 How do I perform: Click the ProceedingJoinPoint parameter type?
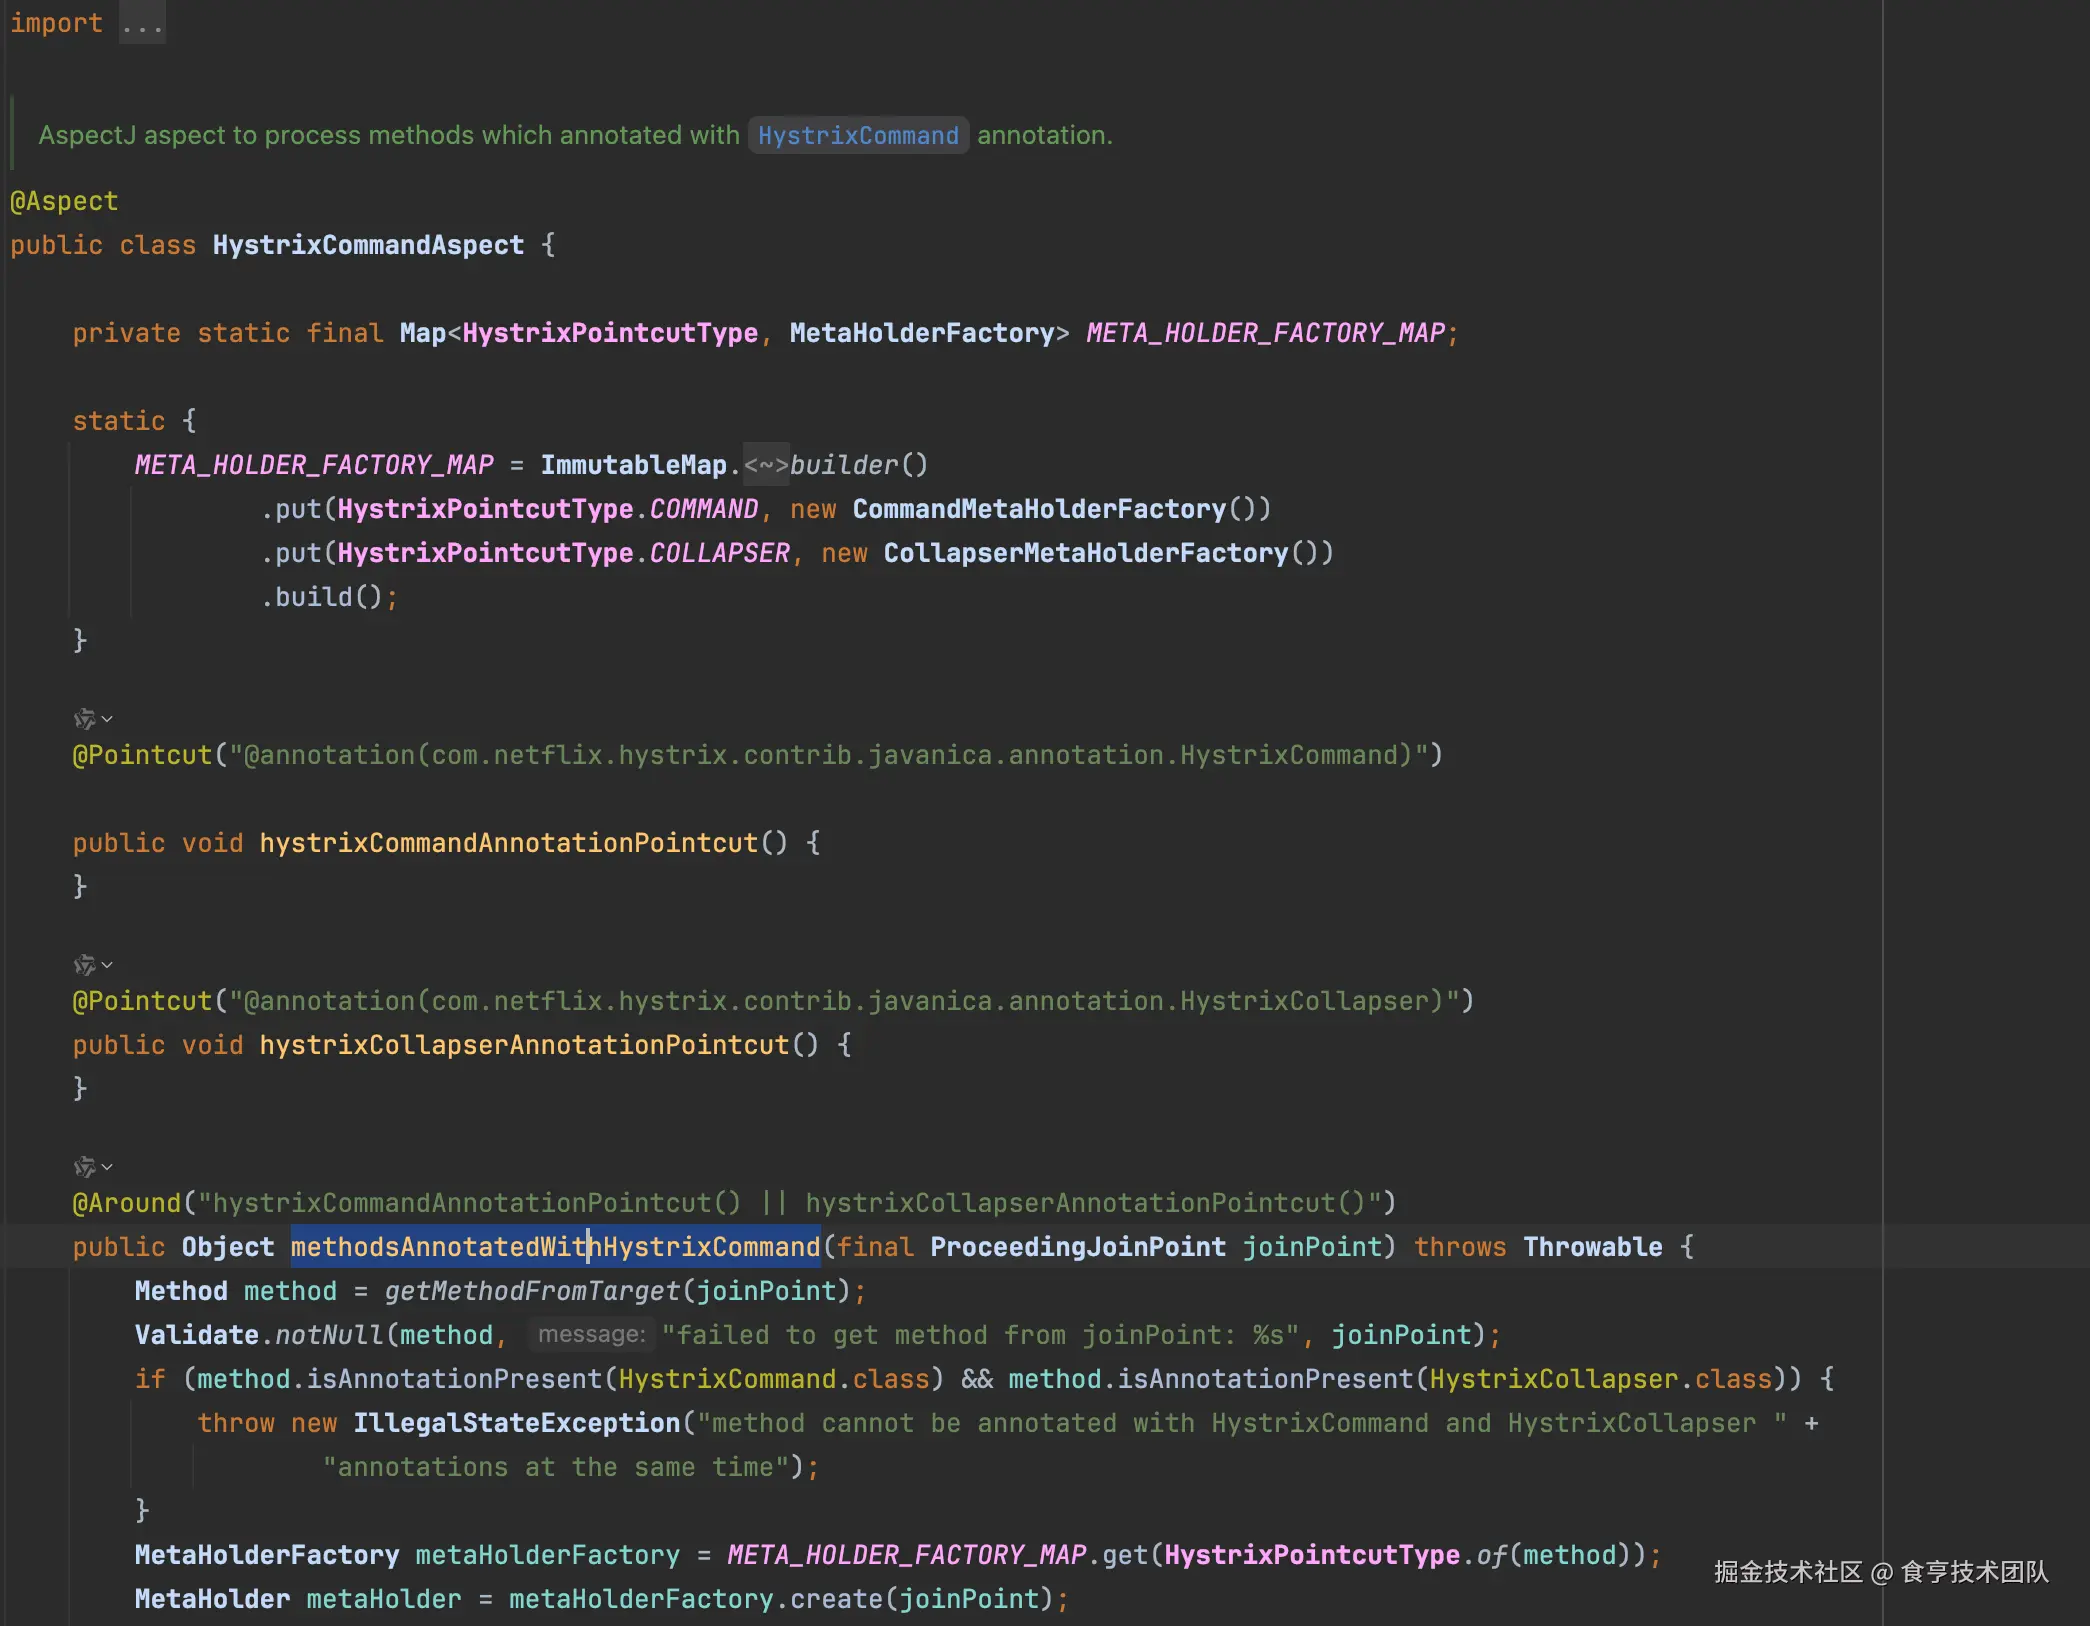tap(1077, 1247)
